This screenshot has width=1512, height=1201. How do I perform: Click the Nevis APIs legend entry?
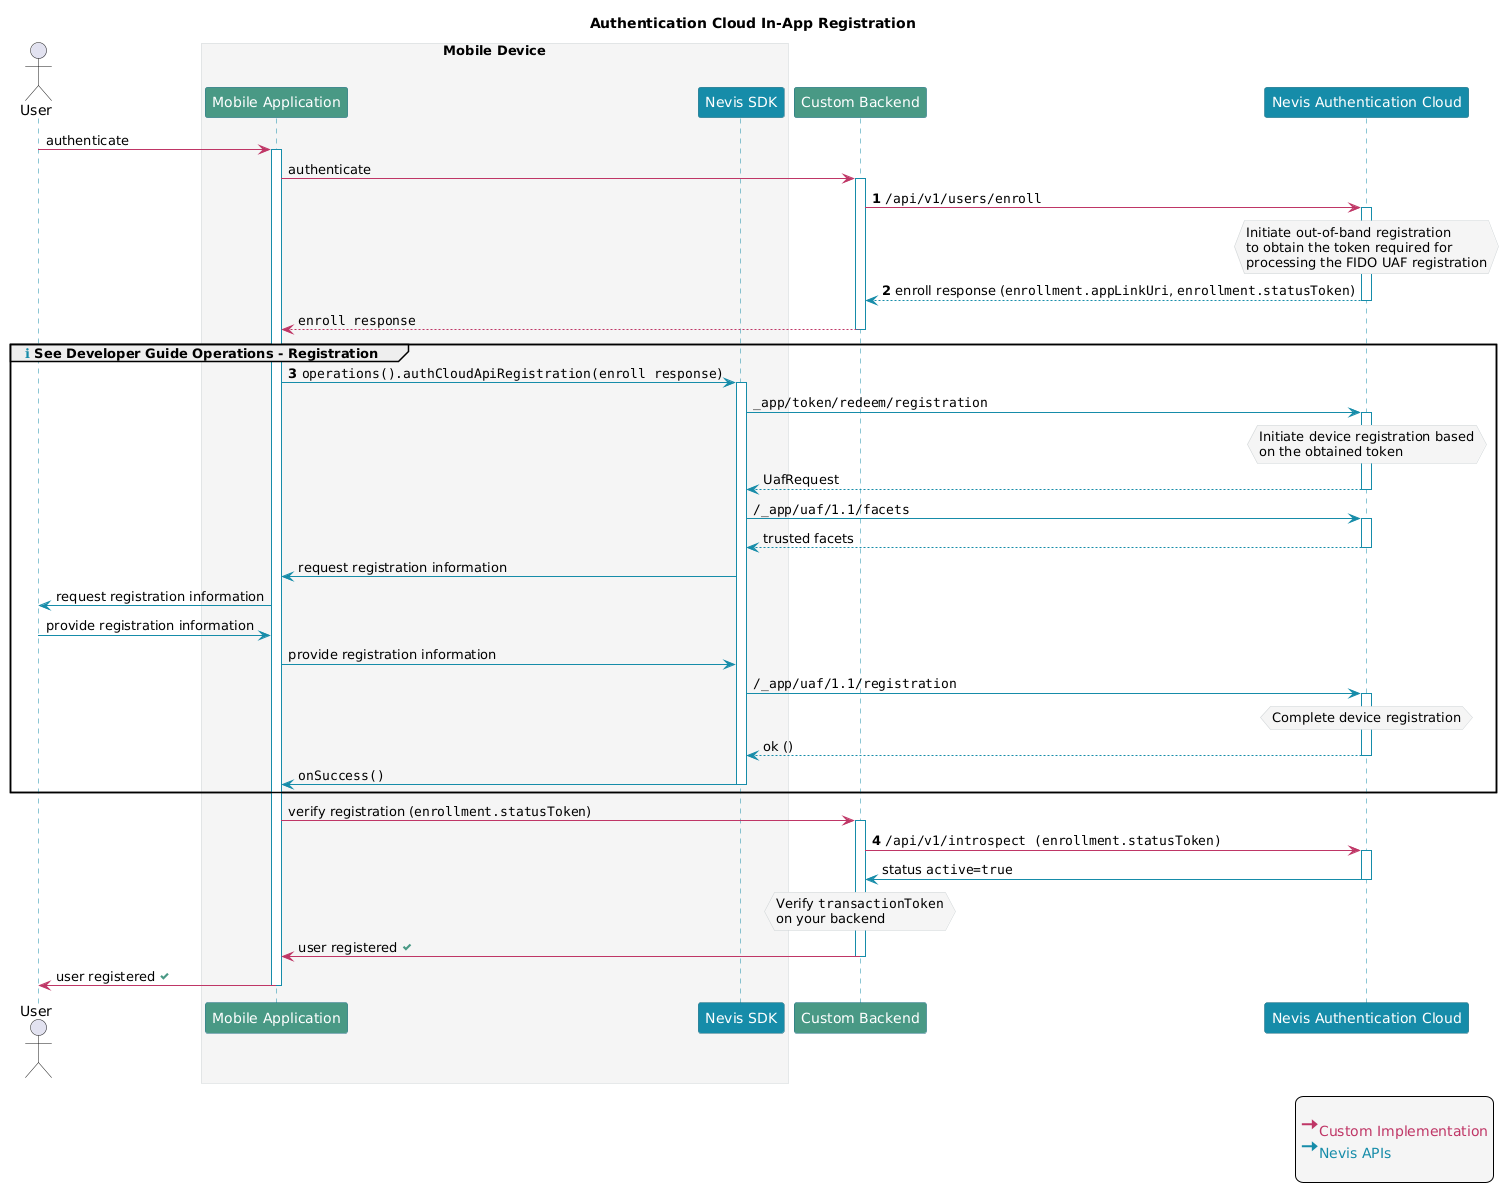(x=1355, y=1153)
